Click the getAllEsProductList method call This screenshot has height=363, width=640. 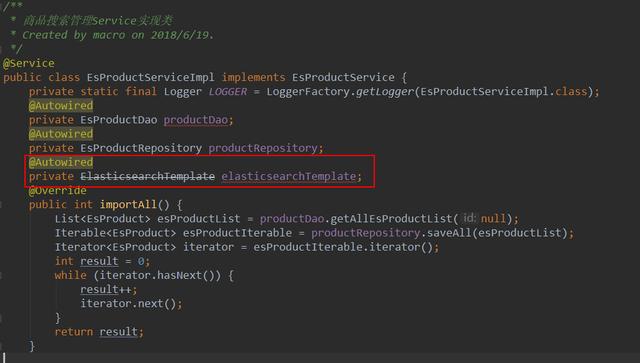tap(391, 218)
